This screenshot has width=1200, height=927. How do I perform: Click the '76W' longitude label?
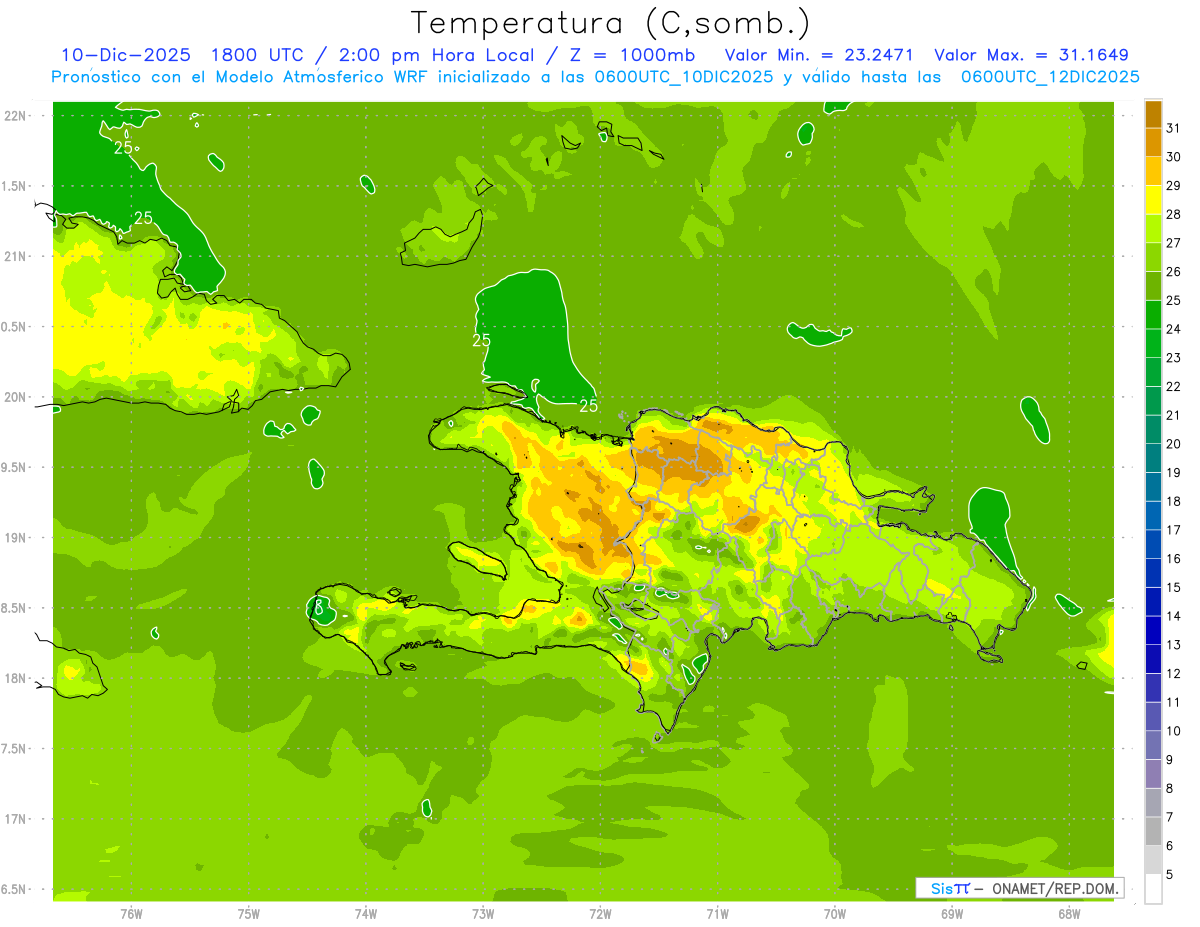pyautogui.click(x=131, y=913)
